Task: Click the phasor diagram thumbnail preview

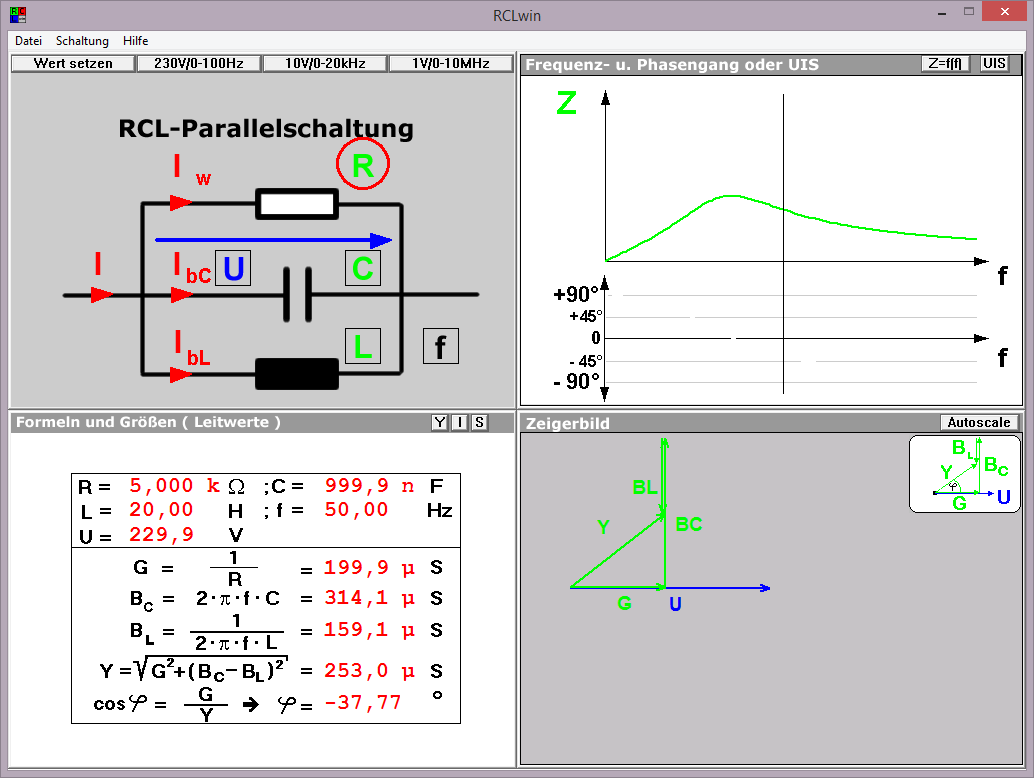Action: [x=964, y=474]
